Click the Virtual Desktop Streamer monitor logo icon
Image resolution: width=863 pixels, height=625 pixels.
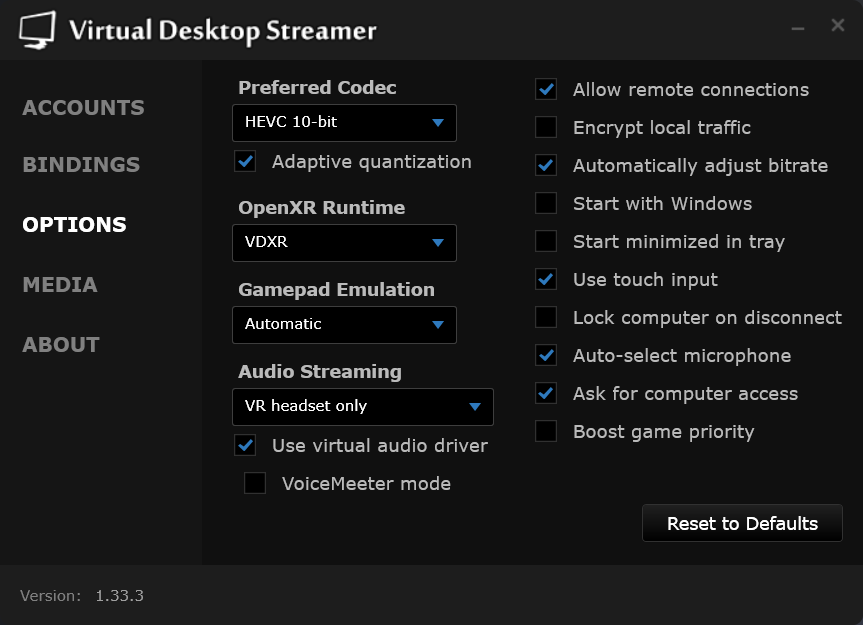click(38, 29)
